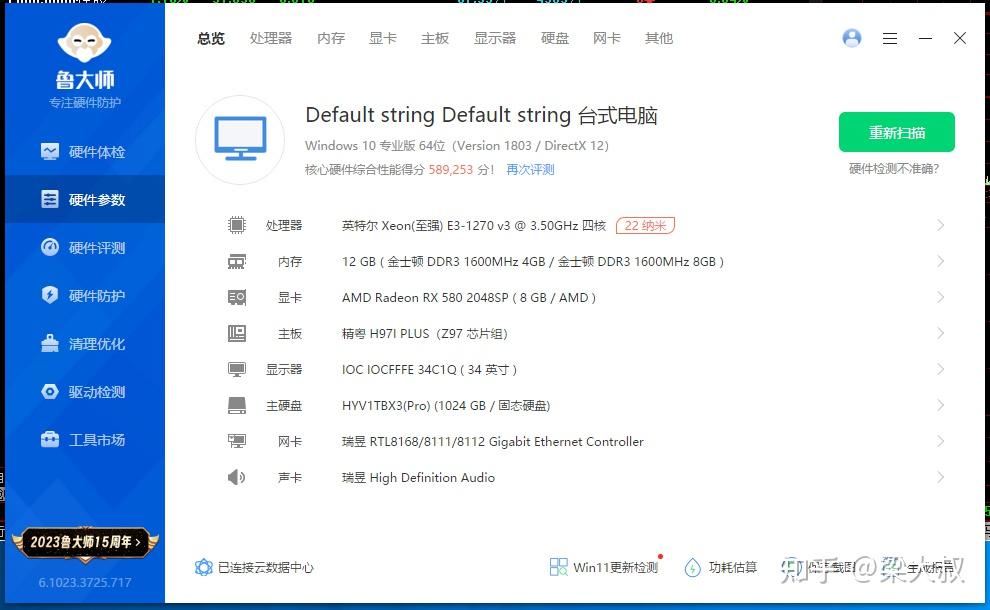Click the 硬件检测不准确? link
Viewport: 990px width, 610px height.
[894, 169]
